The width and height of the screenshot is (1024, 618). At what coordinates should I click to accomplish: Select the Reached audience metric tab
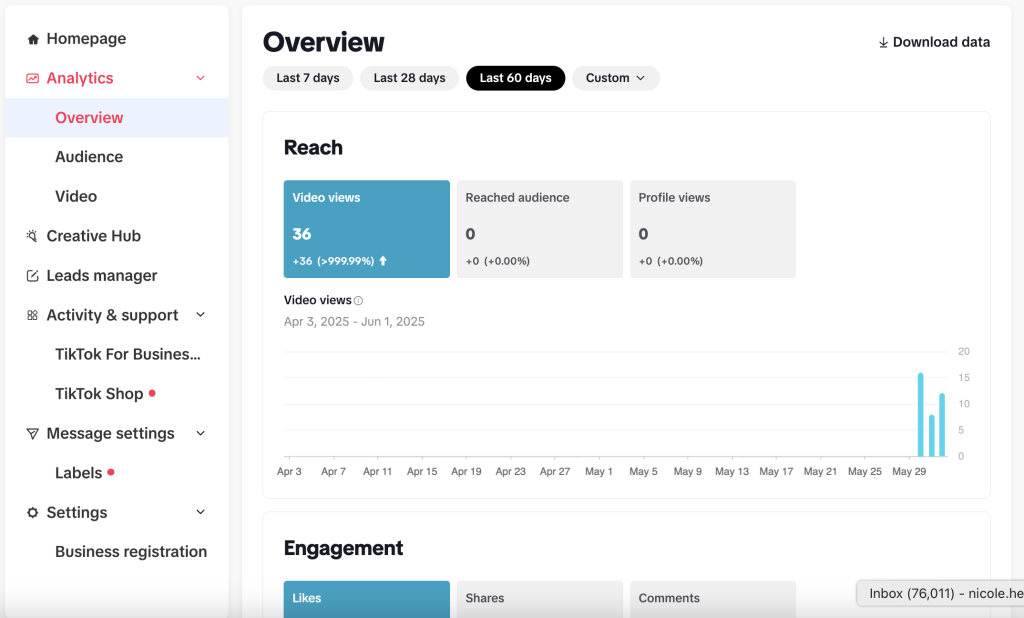pos(539,228)
